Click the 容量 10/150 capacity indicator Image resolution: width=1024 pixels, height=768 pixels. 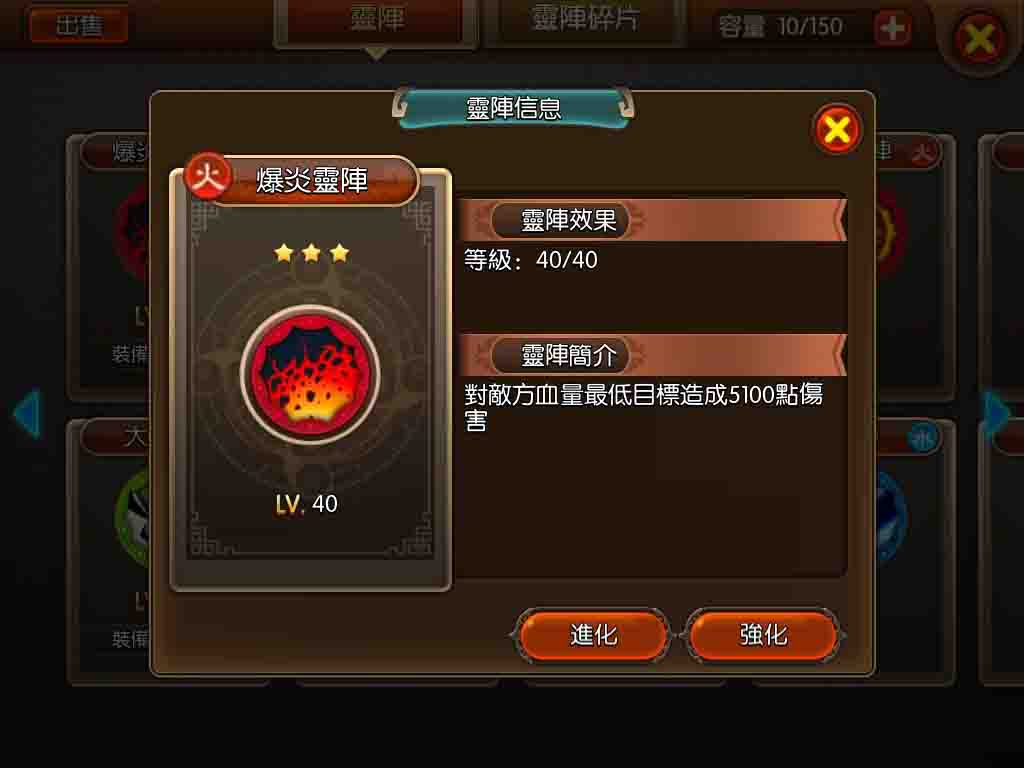tap(780, 27)
